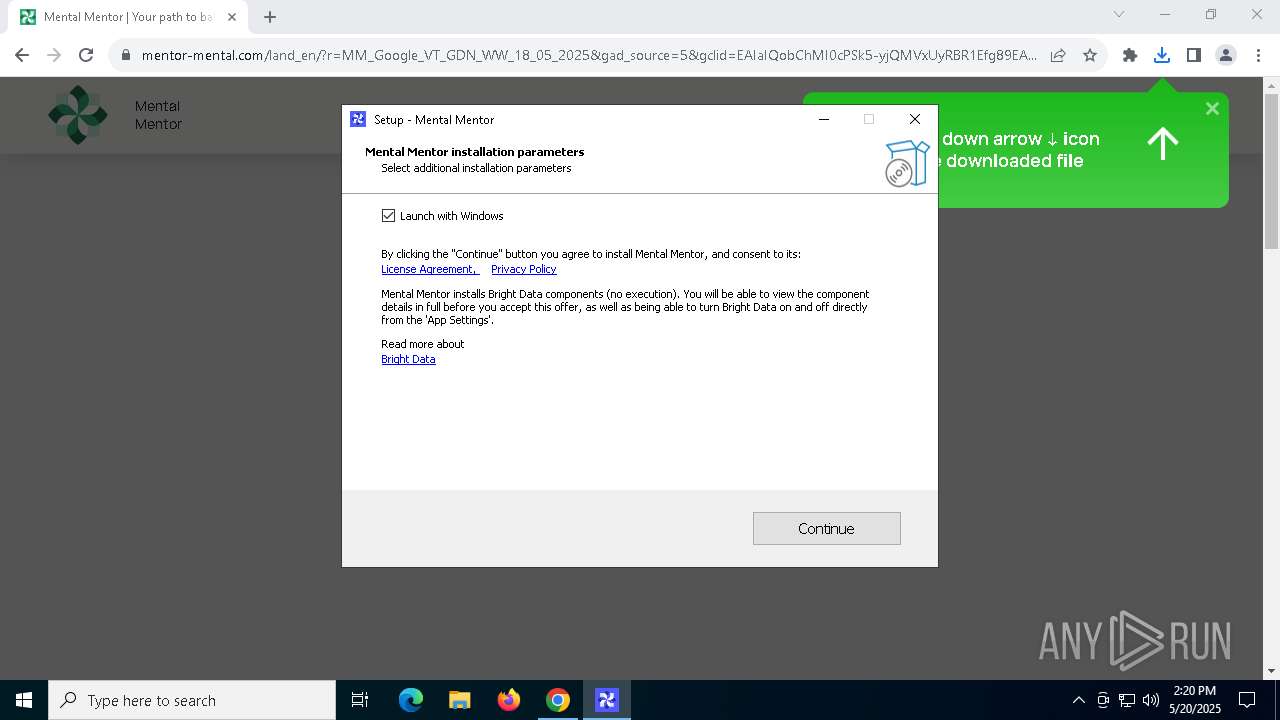Open Task View on taskbar
Screen dimensions: 1280x720
pos(360,700)
